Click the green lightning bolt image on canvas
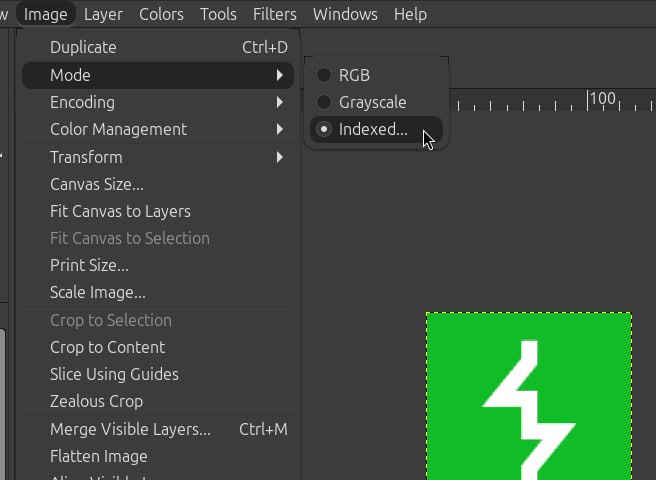The image size is (656, 480). pyautogui.click(x=529, y=396)
